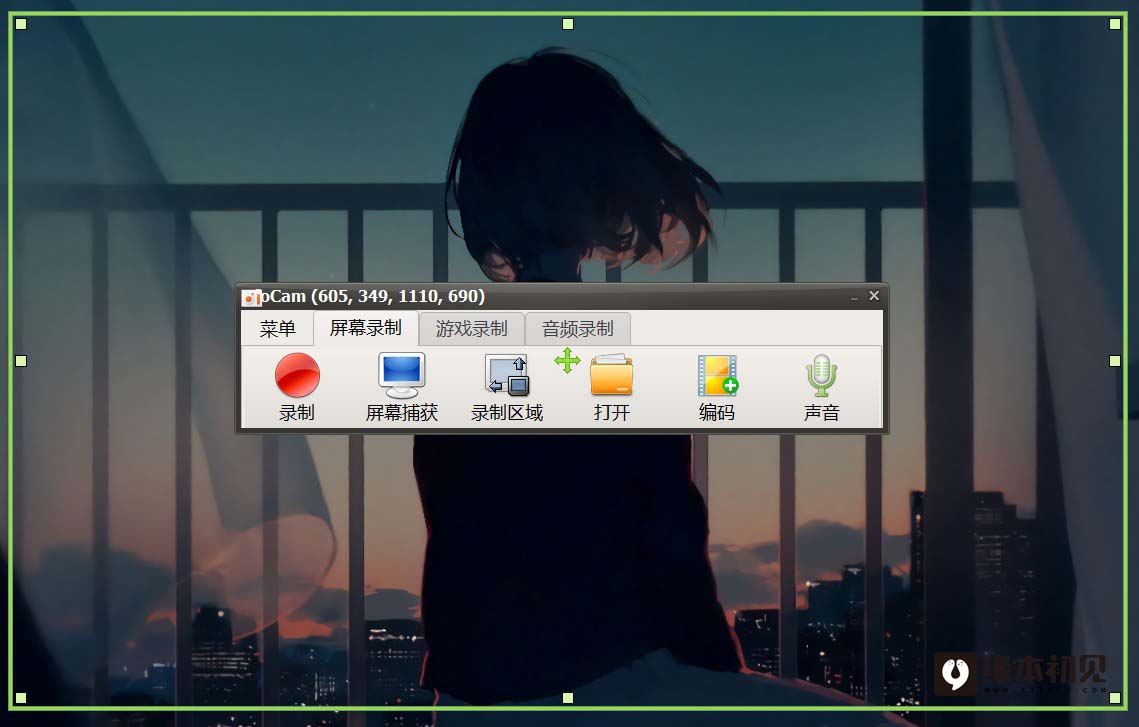Click the oCam app icon in title bar
Viewport: 1139px width, 727px height.
click(x=252, y=297)
